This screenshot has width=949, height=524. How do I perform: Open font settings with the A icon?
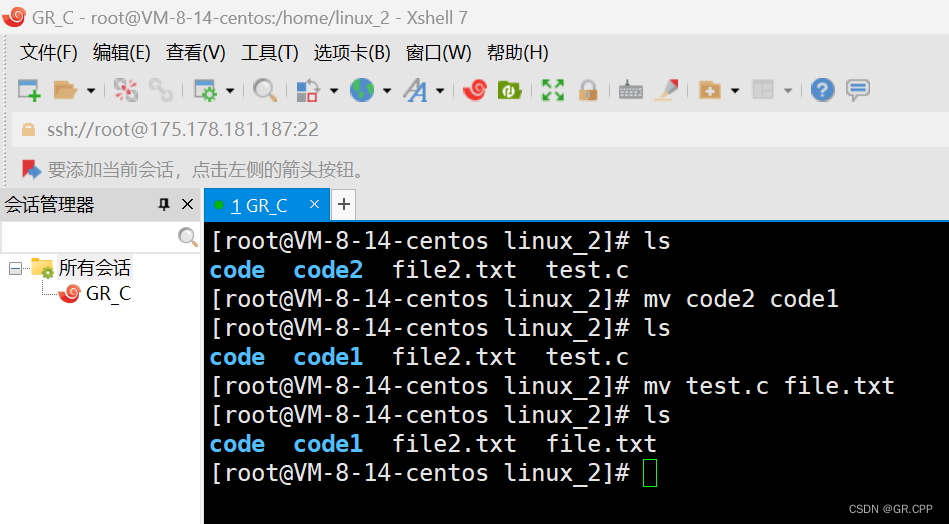(x=416, y=91)
